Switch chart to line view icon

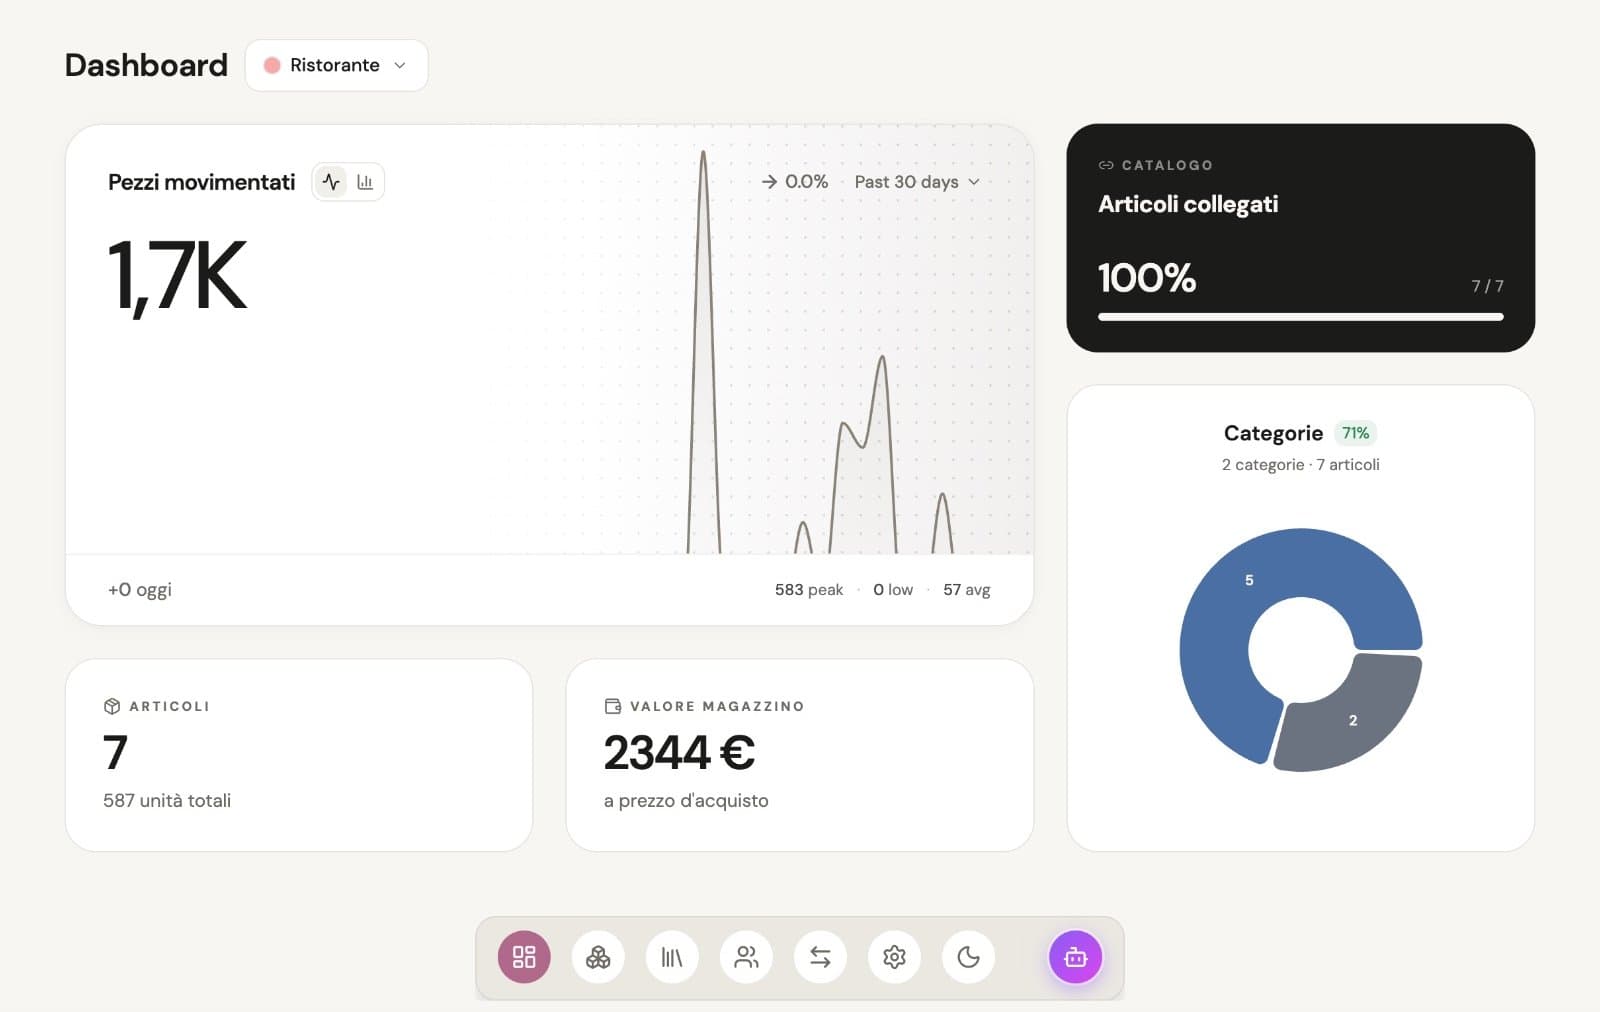(331, 182)
